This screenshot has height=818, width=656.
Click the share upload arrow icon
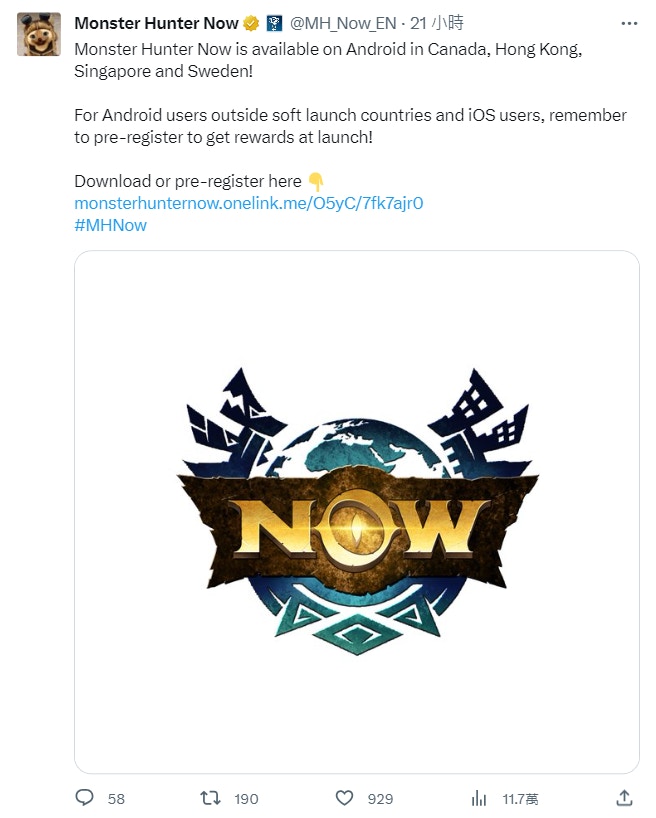click(624, 798)
